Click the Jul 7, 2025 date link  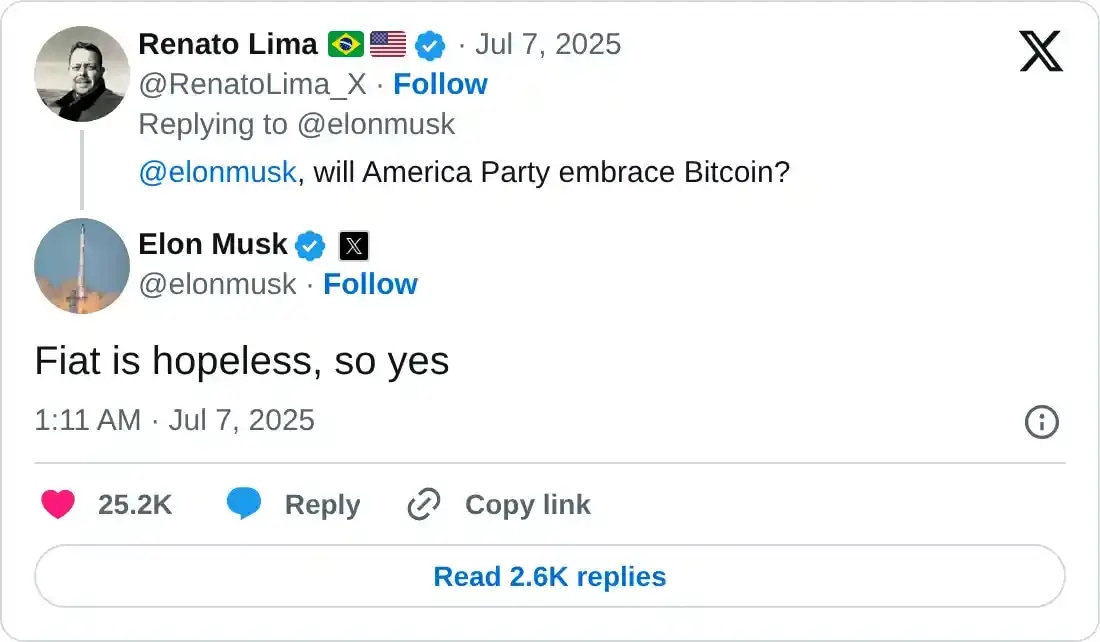[548, 44]
